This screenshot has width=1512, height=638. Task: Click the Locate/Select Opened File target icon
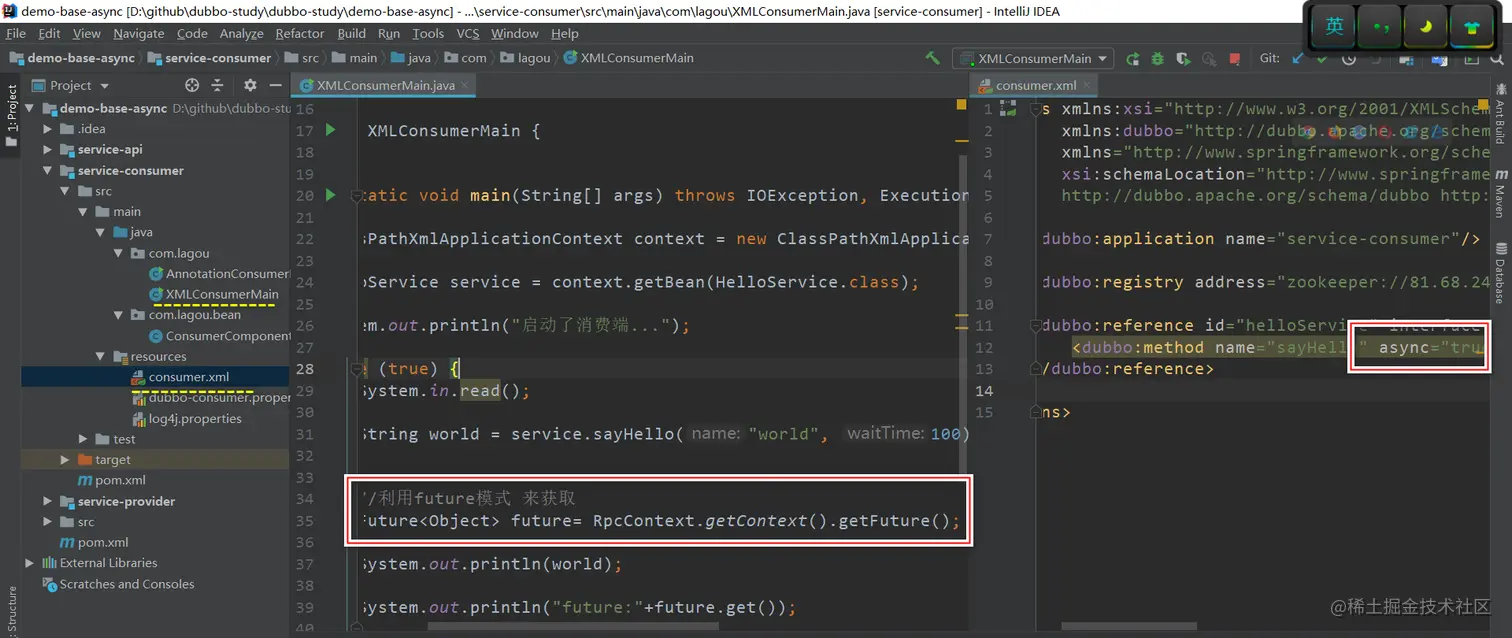192,86
